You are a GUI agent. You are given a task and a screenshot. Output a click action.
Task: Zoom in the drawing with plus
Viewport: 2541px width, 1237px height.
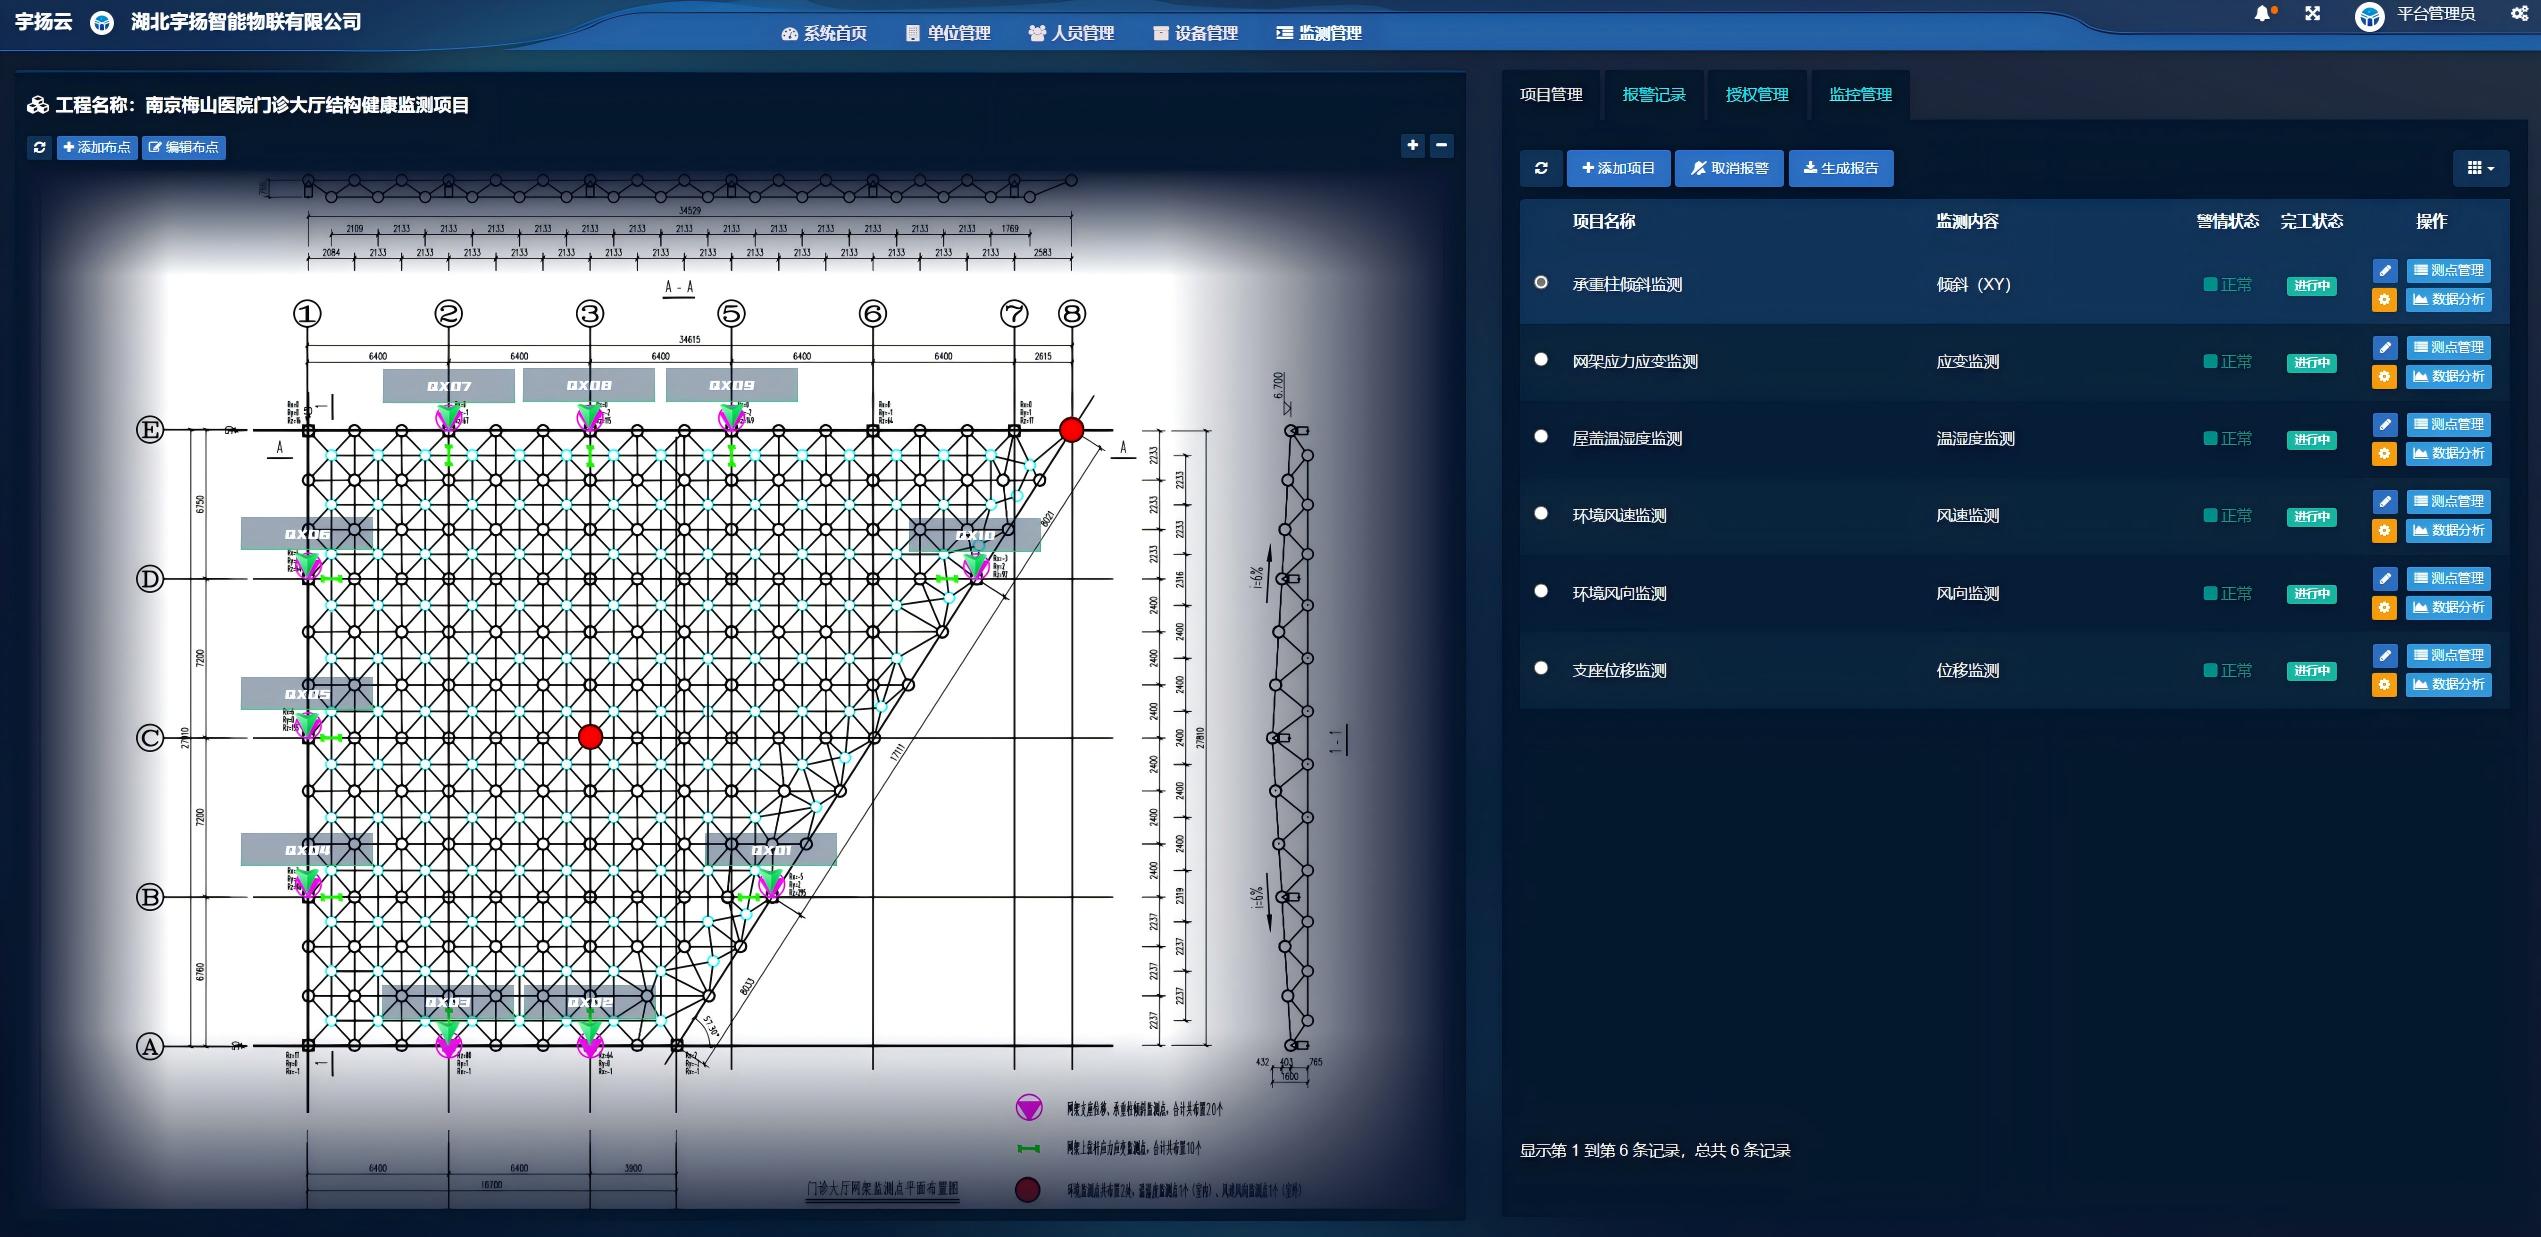(x=1412, y=146)
